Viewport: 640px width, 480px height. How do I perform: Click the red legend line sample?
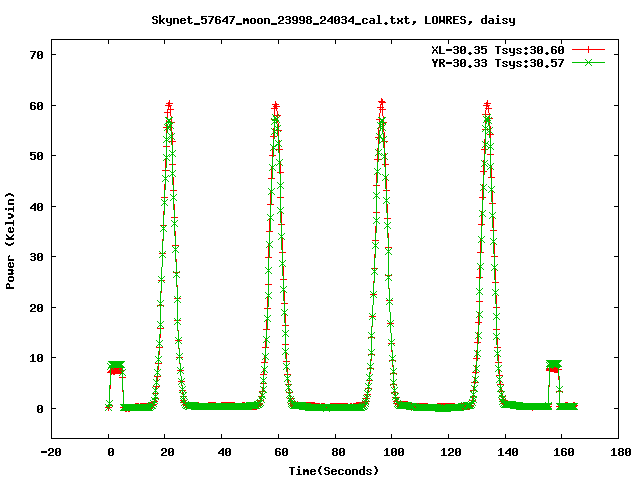pyautogui.click(x=588, y=50)
